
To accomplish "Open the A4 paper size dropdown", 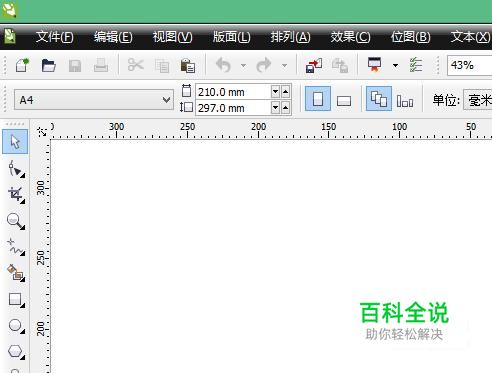I will pos(94,100).
